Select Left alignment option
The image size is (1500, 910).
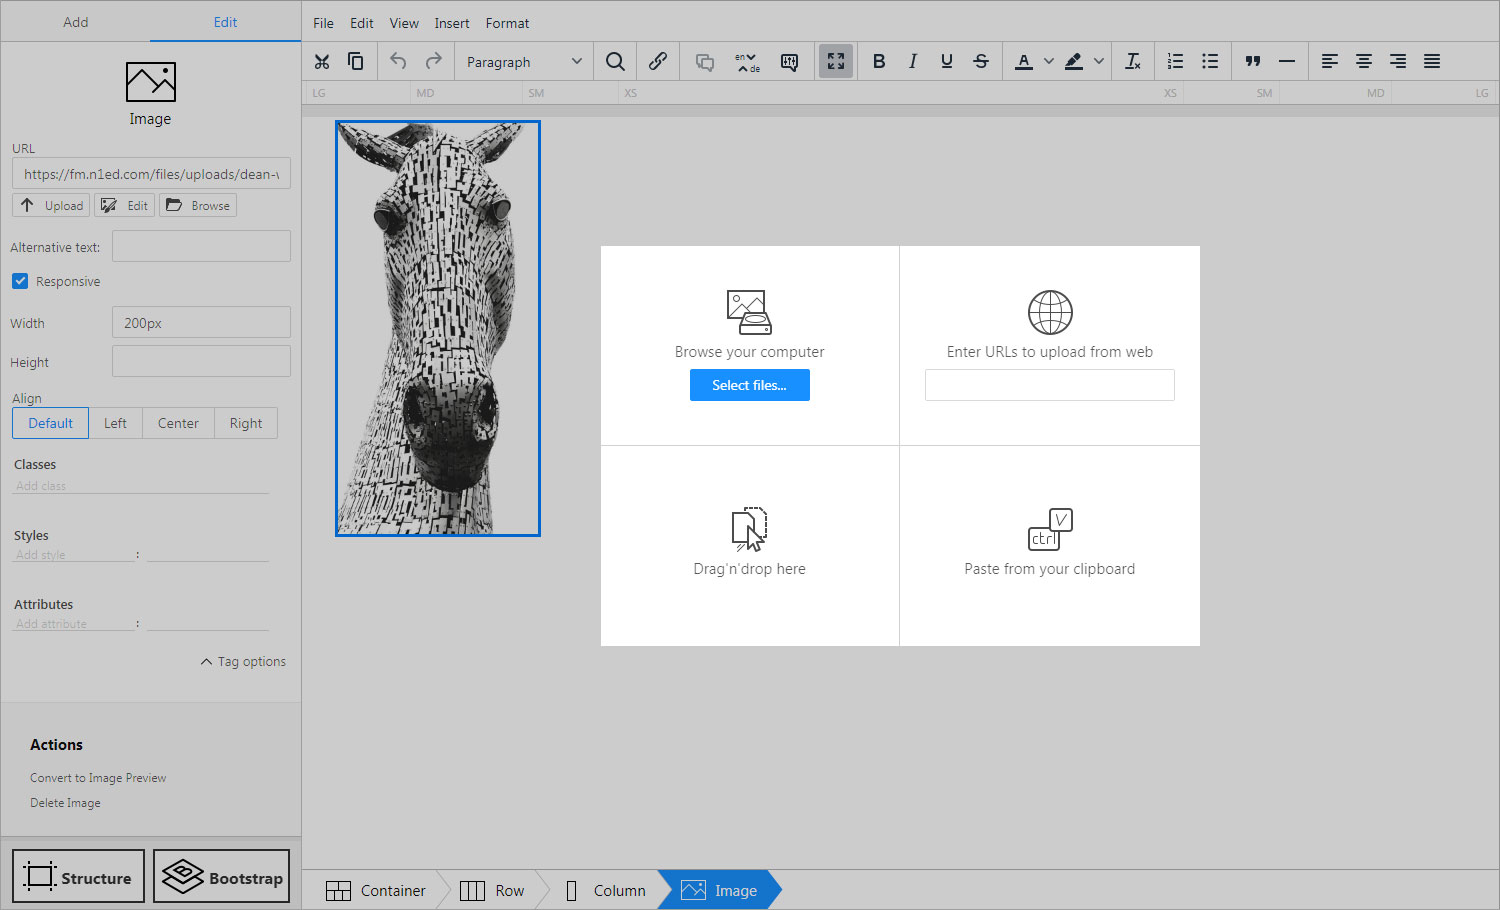click(115, 423)
